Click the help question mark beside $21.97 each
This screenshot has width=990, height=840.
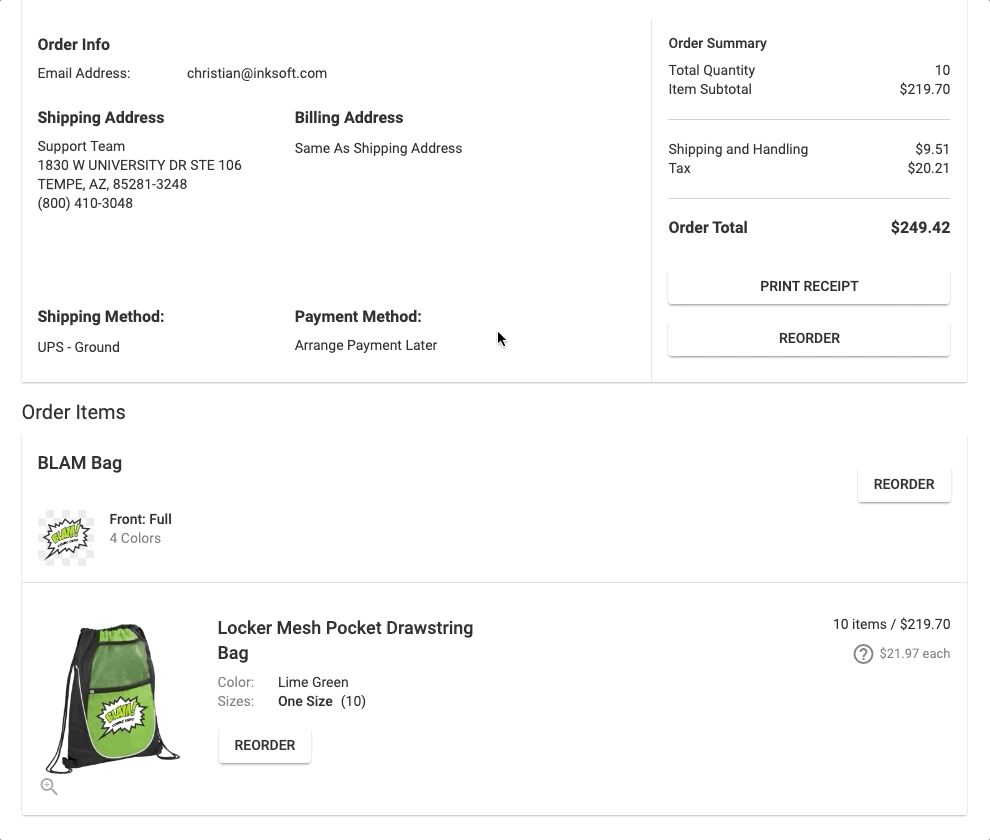(863, 654)
